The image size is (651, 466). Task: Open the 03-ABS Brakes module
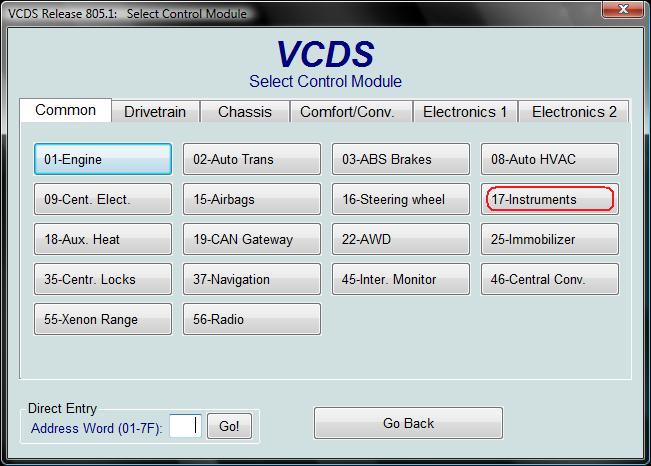(x=401, y=159)
